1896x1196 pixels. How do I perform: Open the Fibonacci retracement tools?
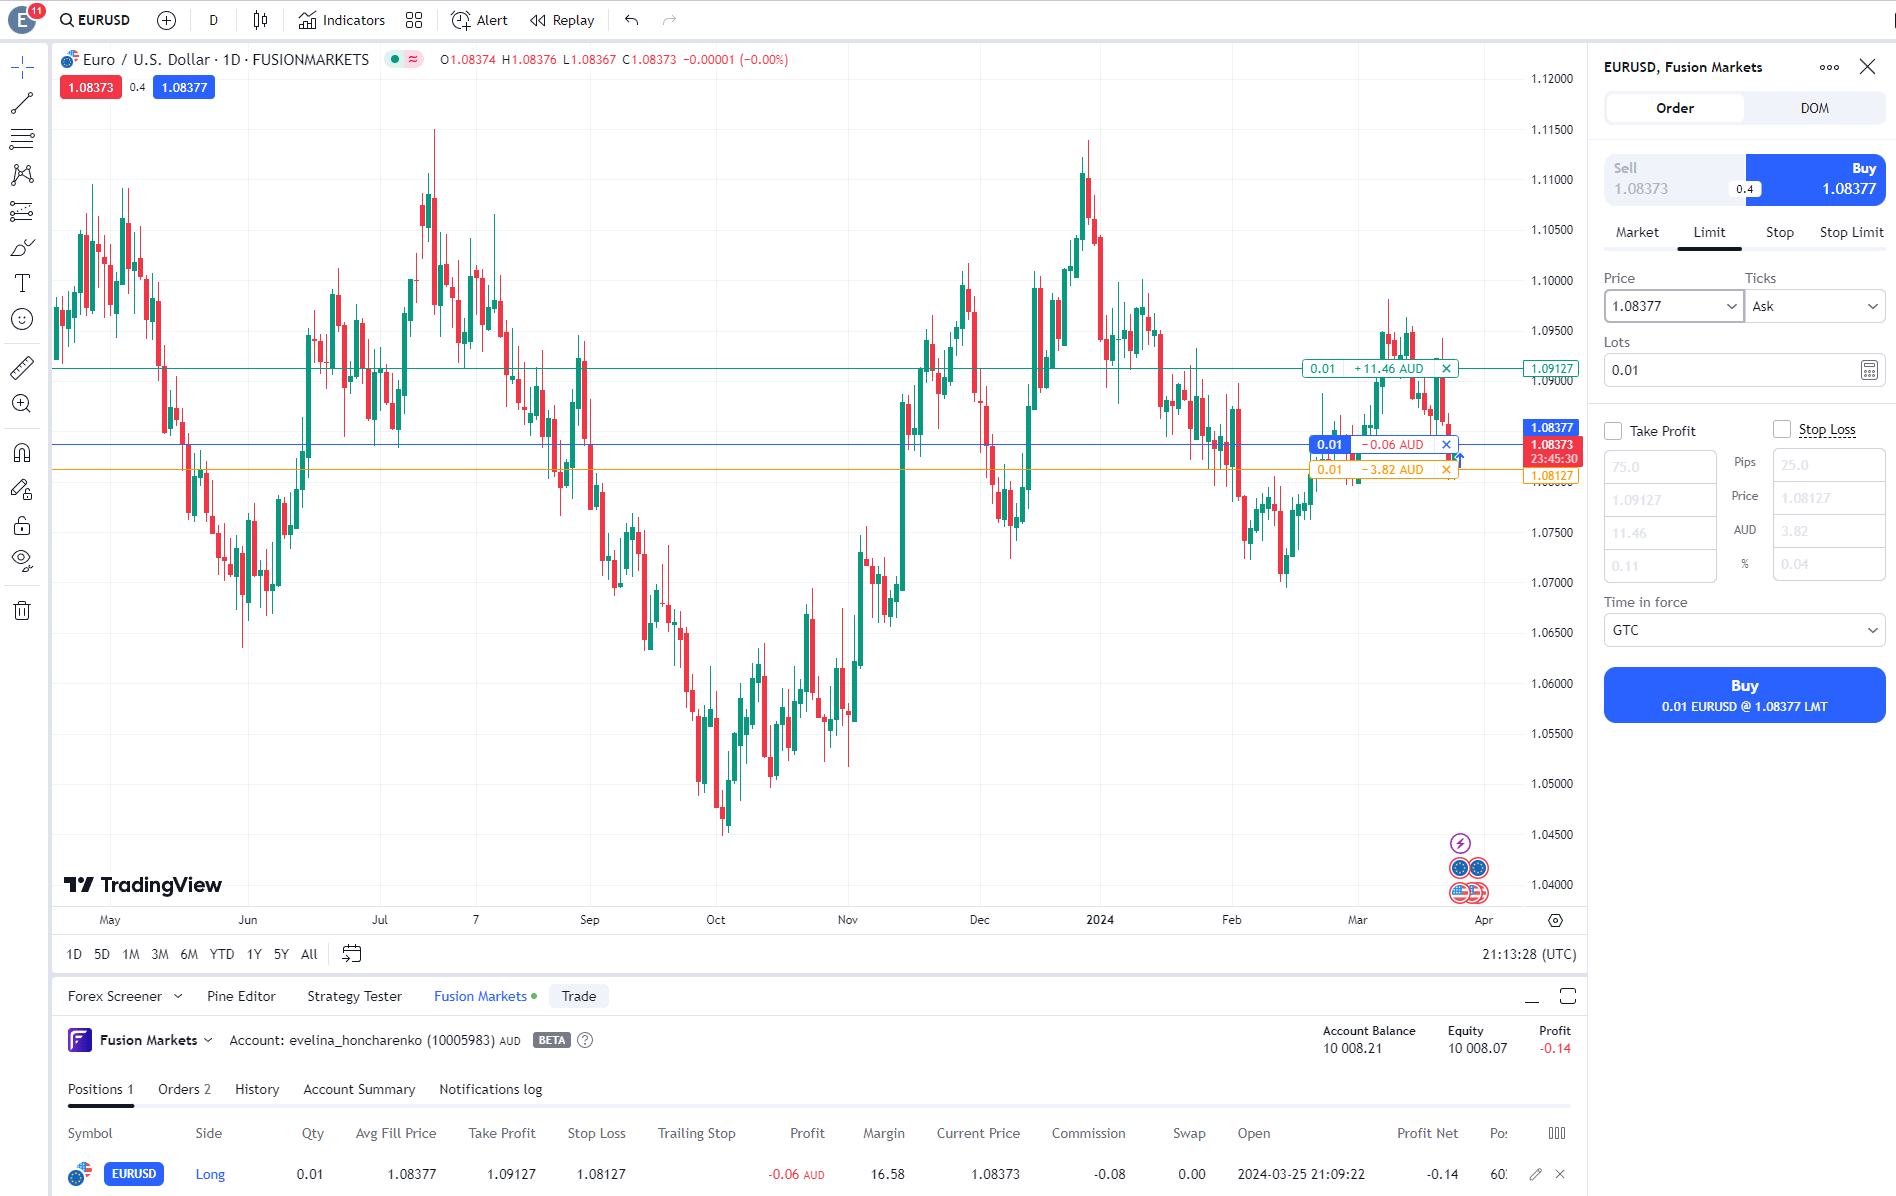22,139
